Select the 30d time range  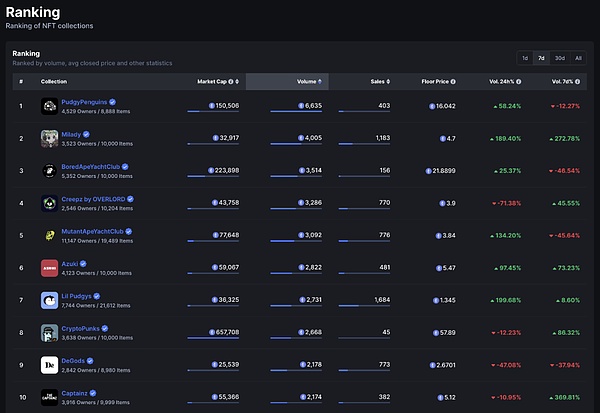point(560,58)
